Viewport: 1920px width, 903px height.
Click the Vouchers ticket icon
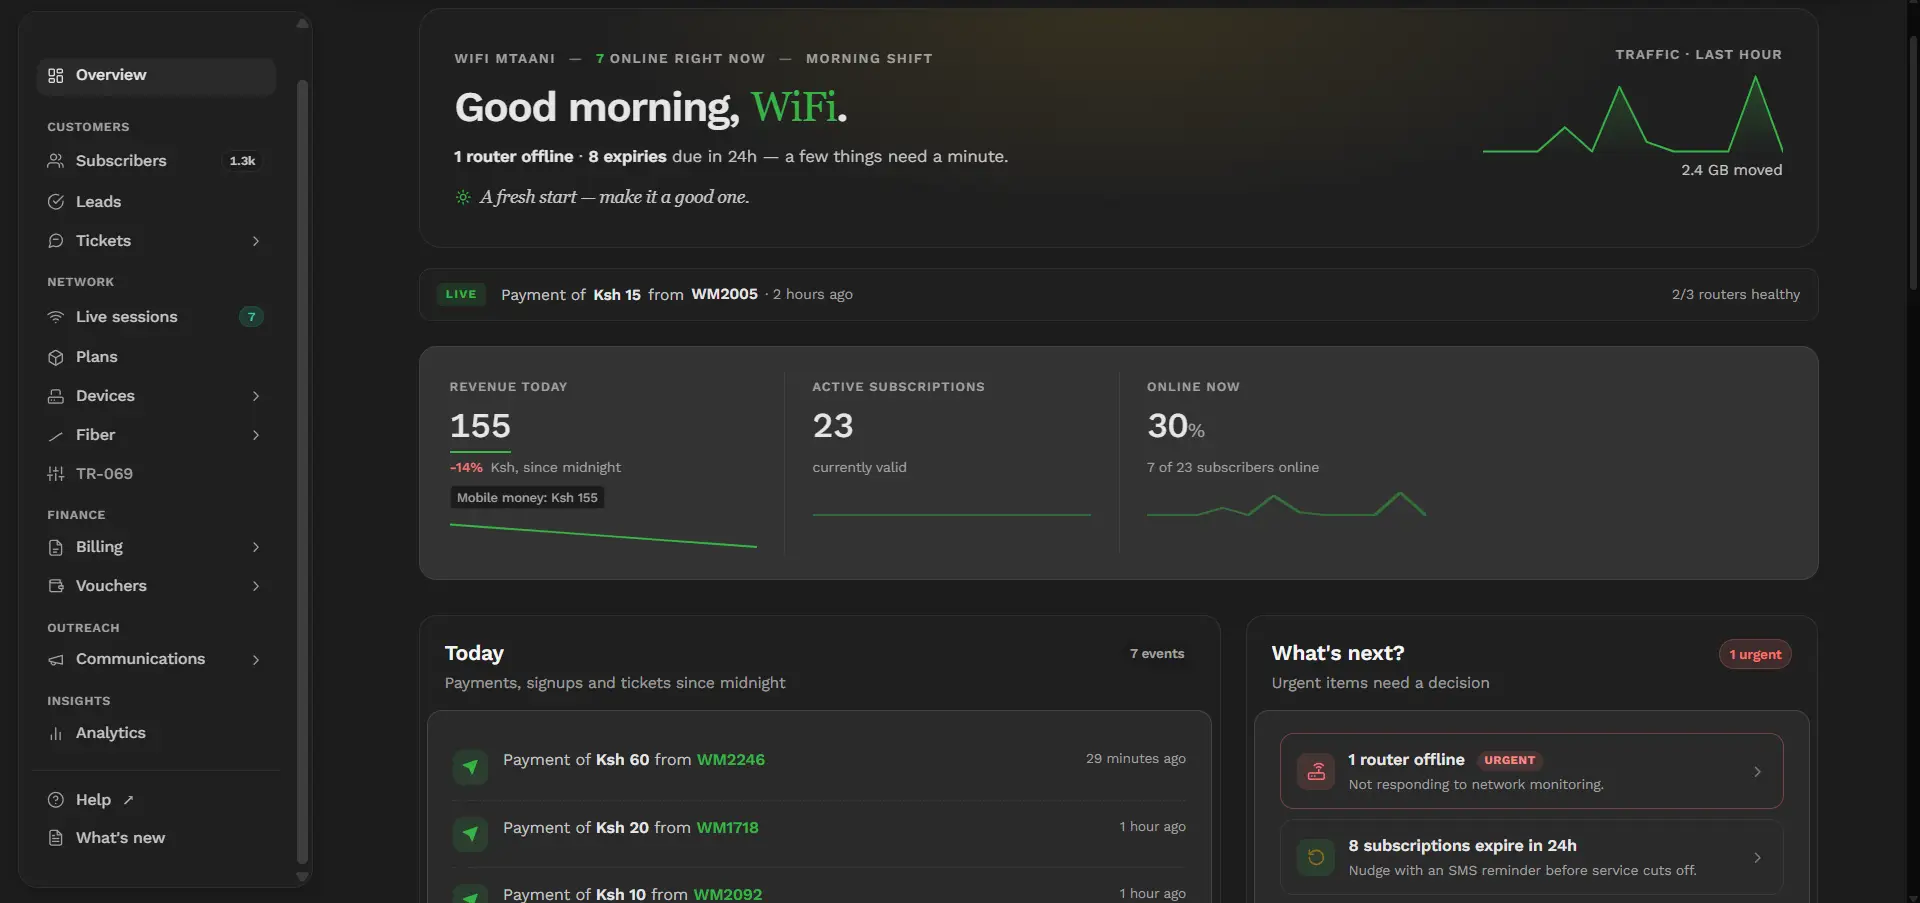[56, 586]
